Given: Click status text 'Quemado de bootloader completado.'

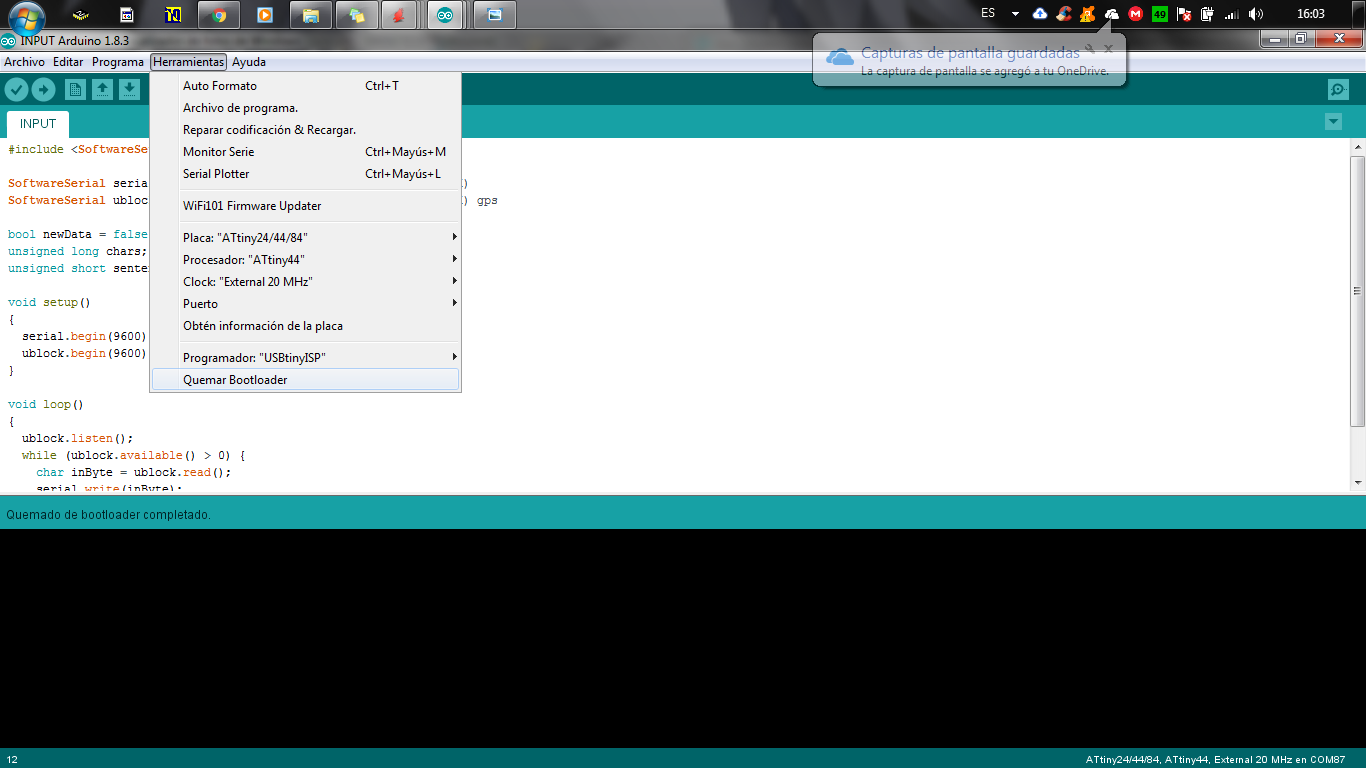Looking at the screenshot, I should (x=109, y=515).
